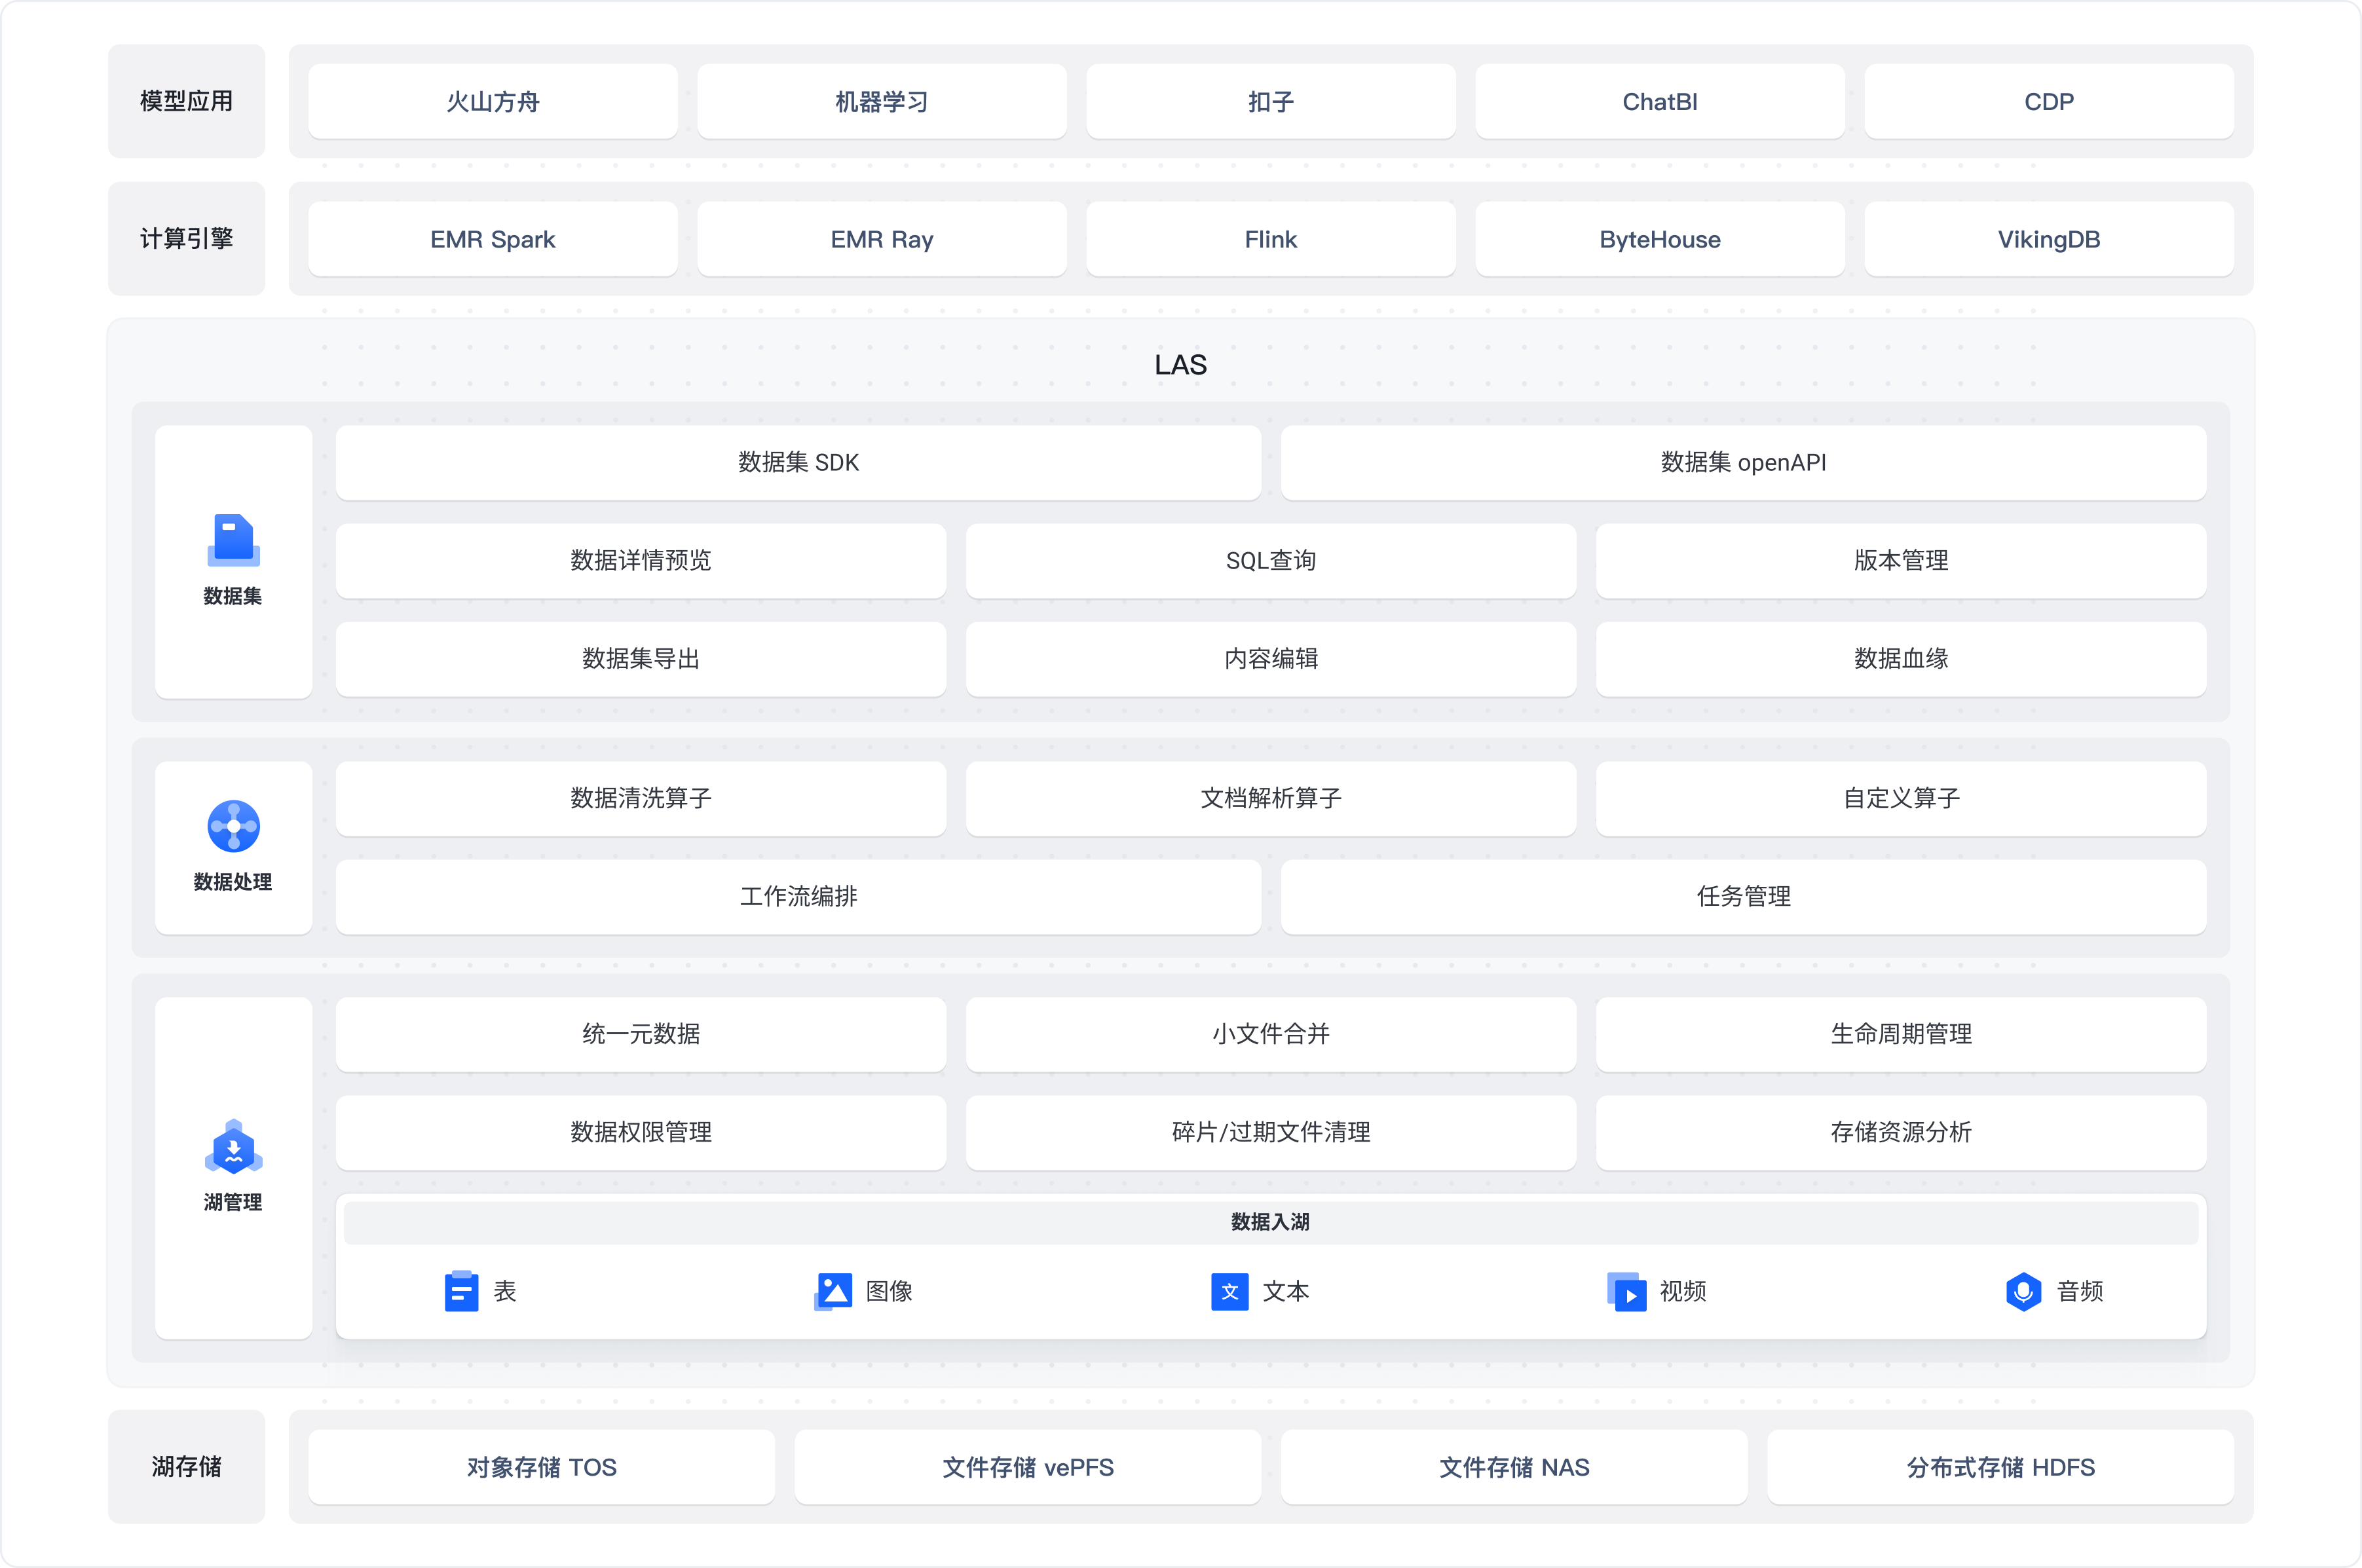This screenshot has height=1568, width=2362.
Task: Select the 文件存储 NAS card
Action: coord(1514,1467)
